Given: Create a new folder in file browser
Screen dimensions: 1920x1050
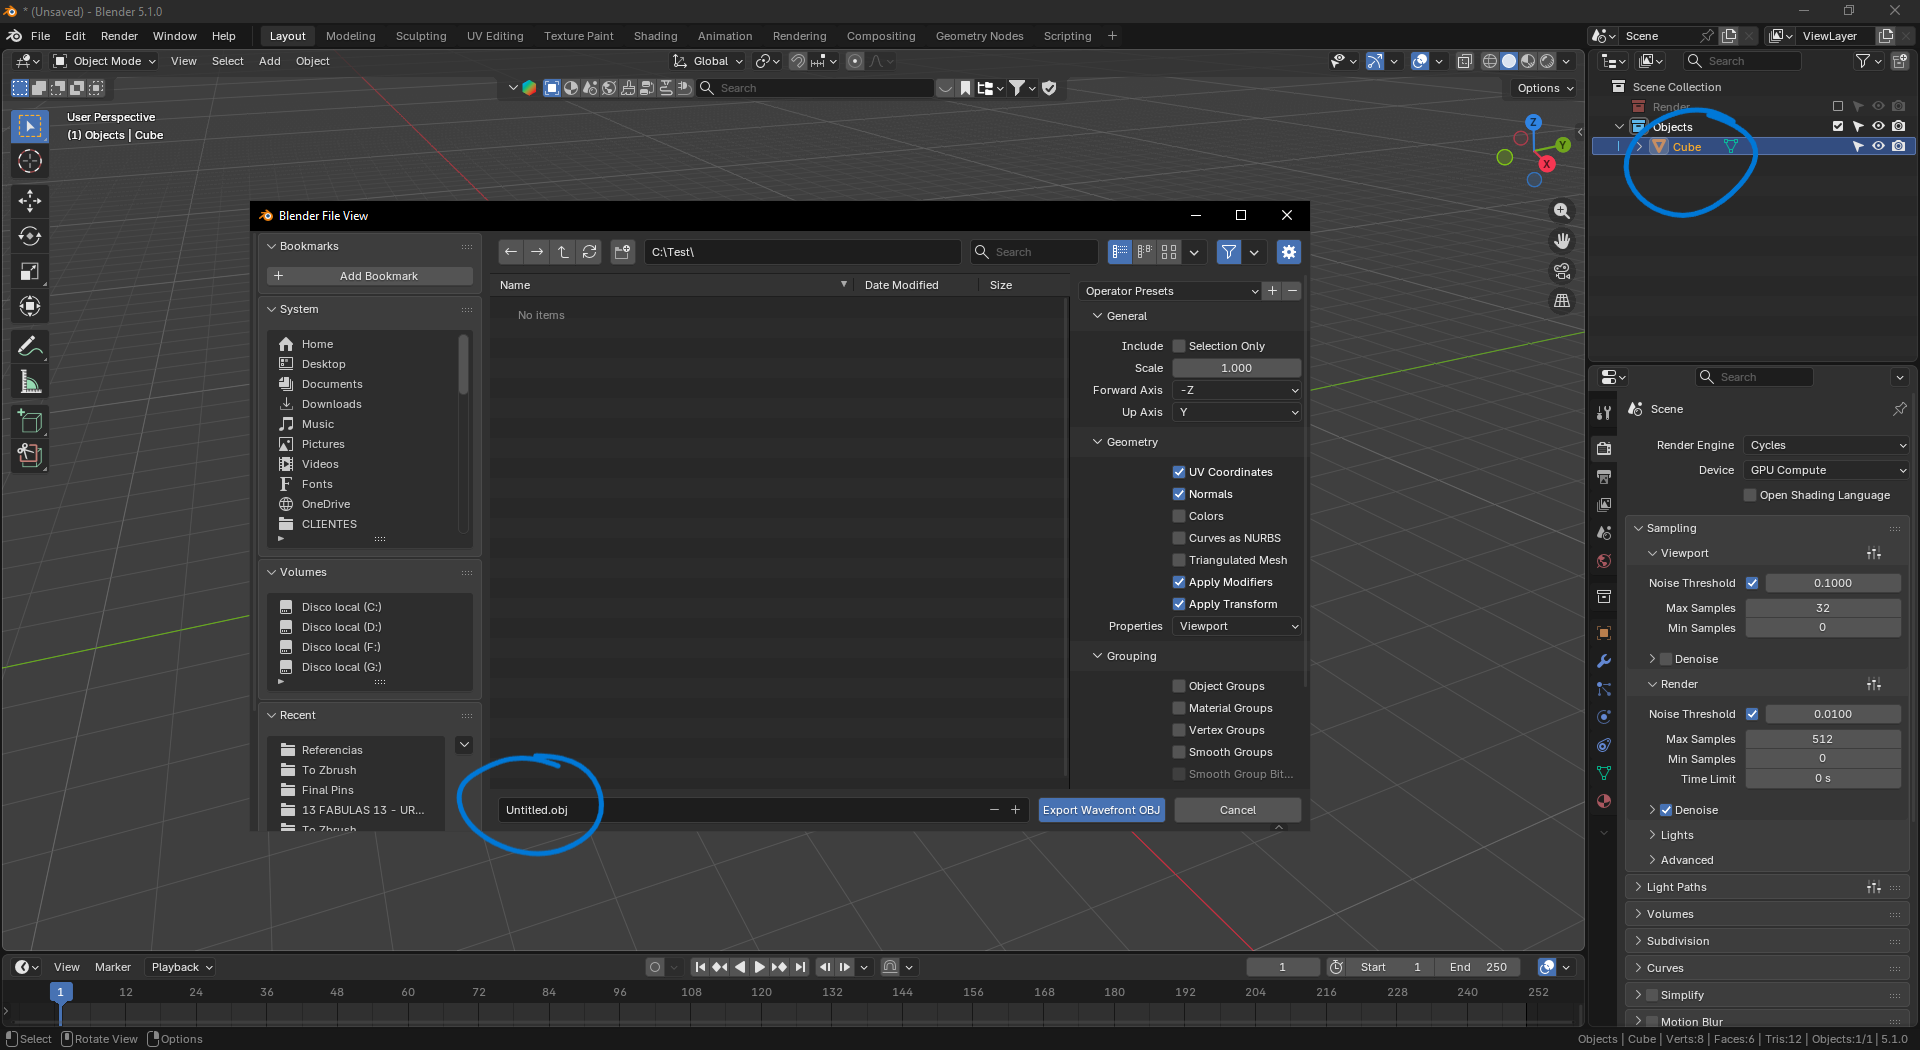Looking at the screenshot, I should (623, 252).
